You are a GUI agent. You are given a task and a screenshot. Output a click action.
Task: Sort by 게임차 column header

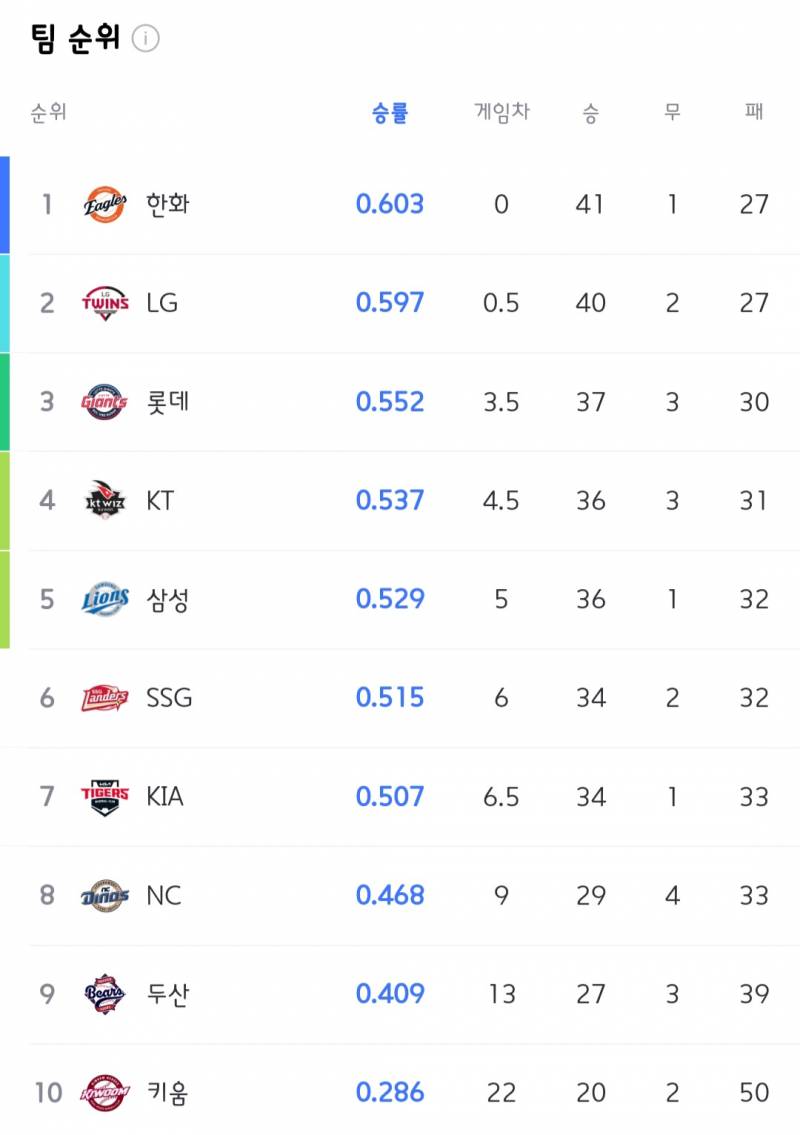click(x=502, y=111)
